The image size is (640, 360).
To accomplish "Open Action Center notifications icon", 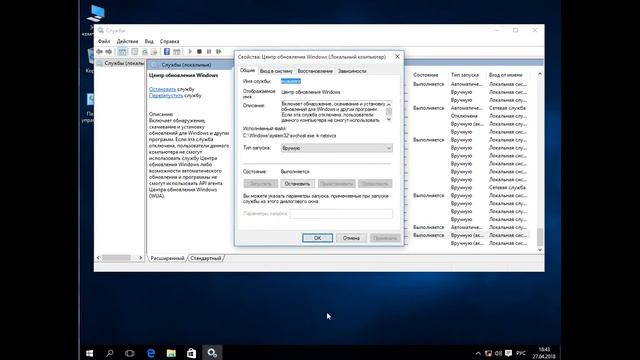I will [509, 353].
